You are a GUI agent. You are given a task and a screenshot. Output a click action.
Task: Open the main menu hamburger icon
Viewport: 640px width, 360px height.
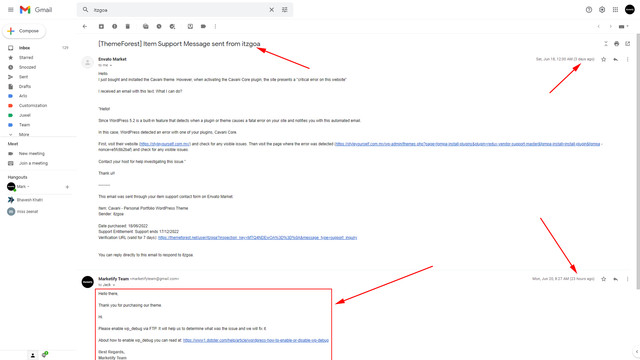point(11,10)
